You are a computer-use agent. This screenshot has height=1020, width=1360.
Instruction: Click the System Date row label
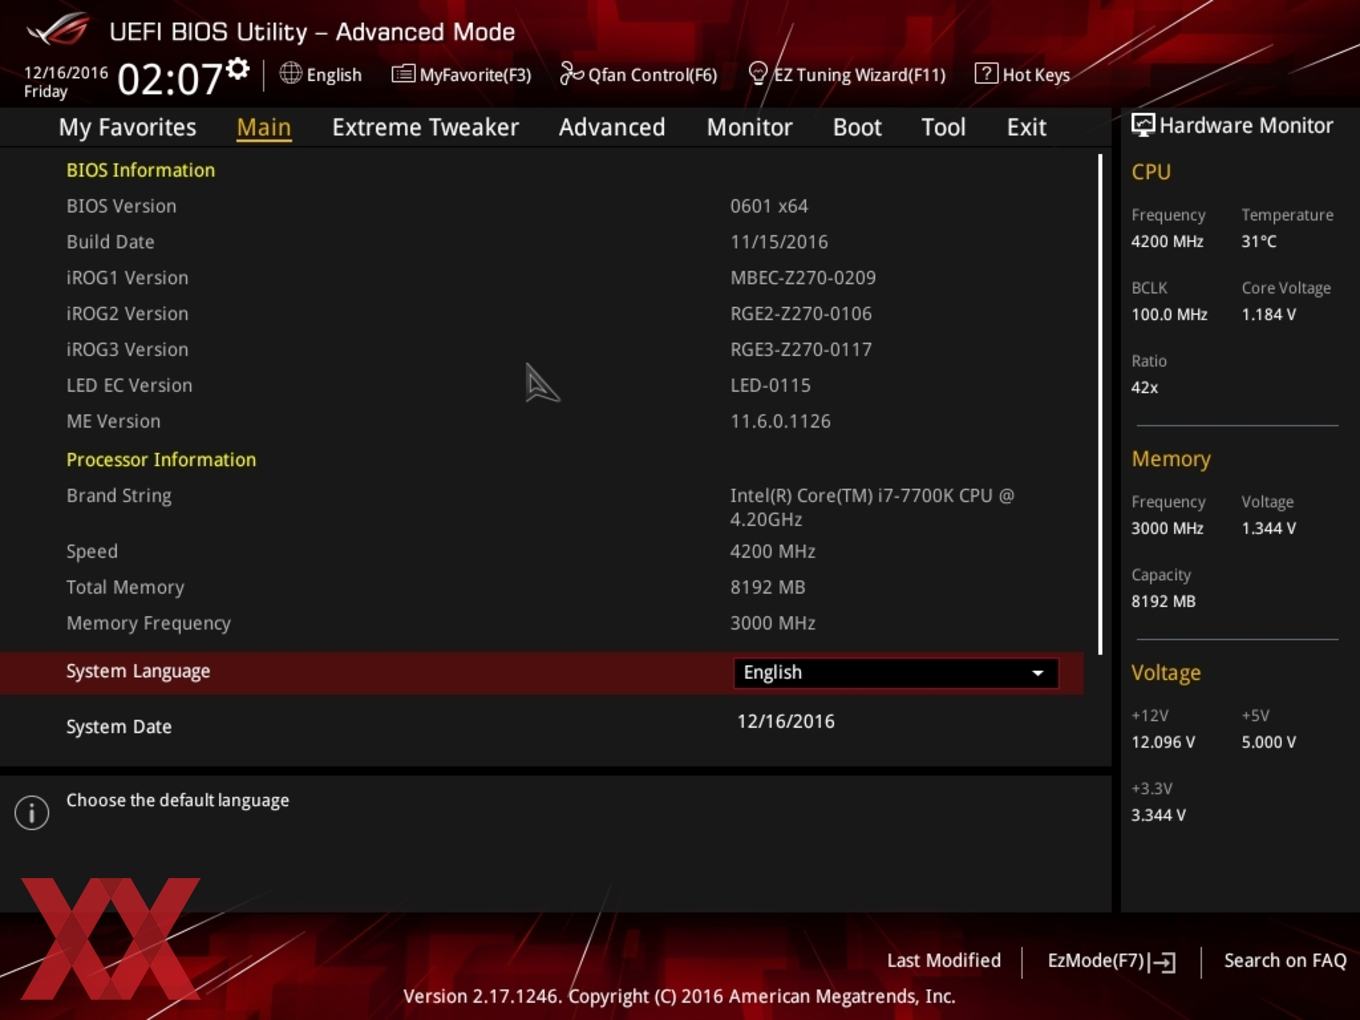point(119,727)
